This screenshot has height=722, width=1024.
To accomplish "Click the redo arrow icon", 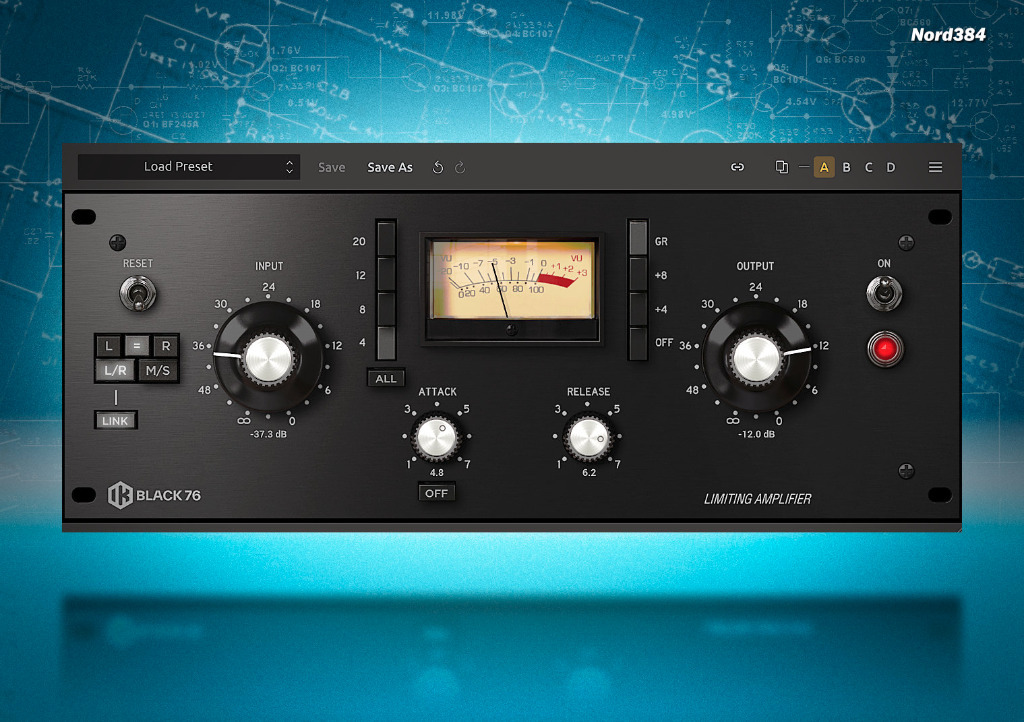I will click(x=460, y=168).
